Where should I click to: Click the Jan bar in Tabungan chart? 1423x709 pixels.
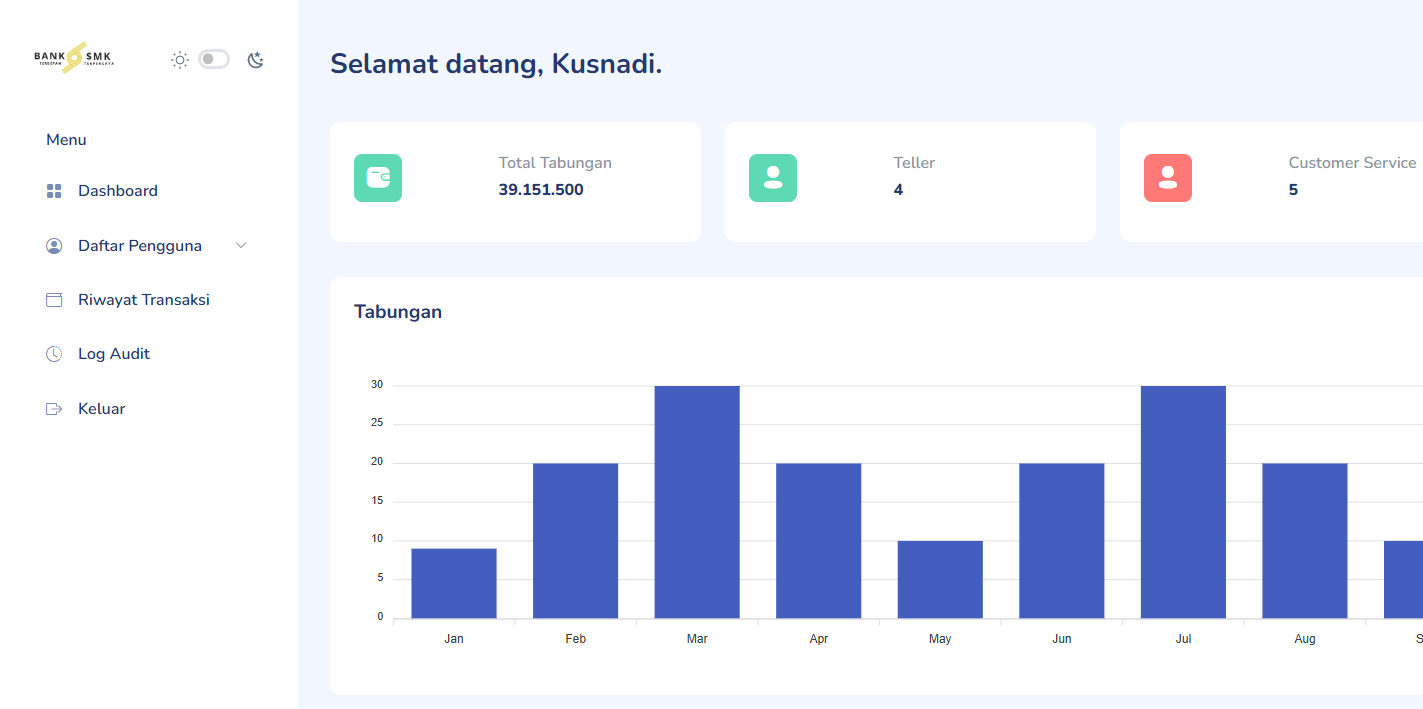pyautogui.click(x=454, y=583)
